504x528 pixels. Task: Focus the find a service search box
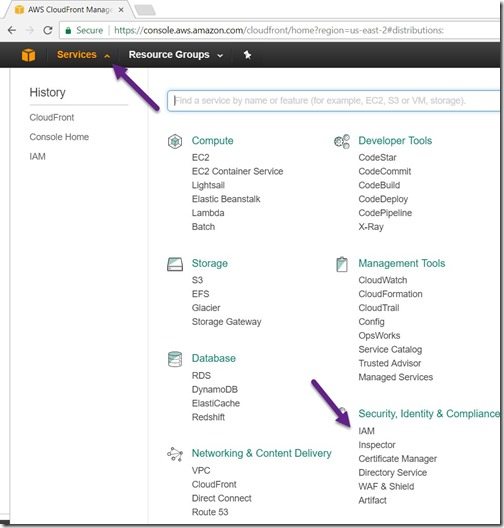pos(333,101)
